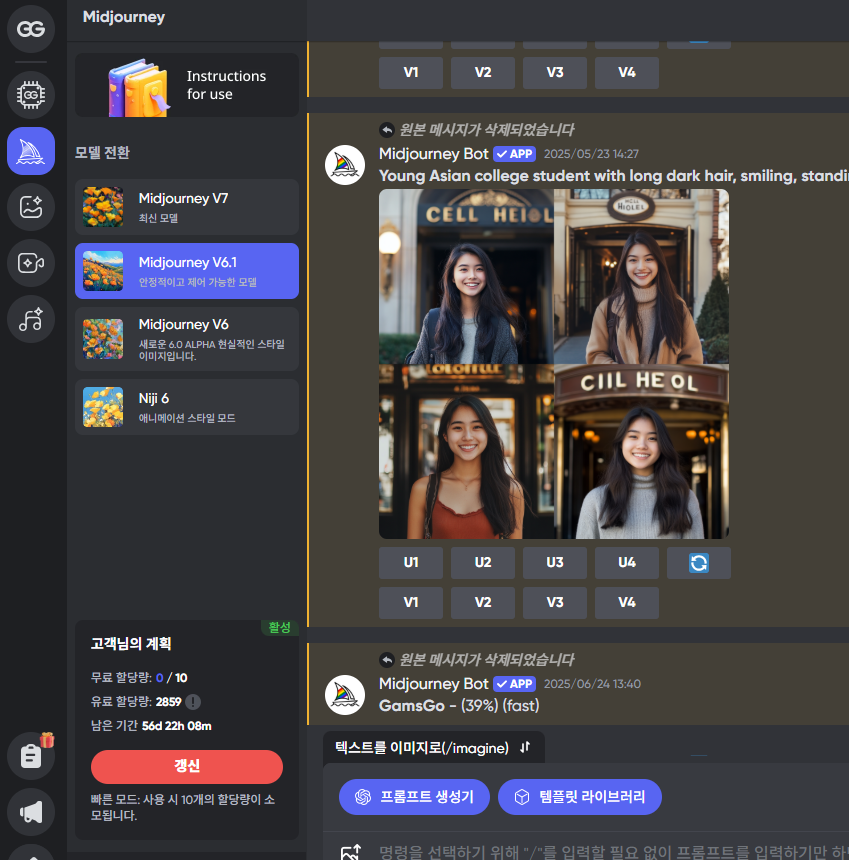Click the 남은 기간 56d 22h 08m text

pyautogui.click(x=151, y=726)
